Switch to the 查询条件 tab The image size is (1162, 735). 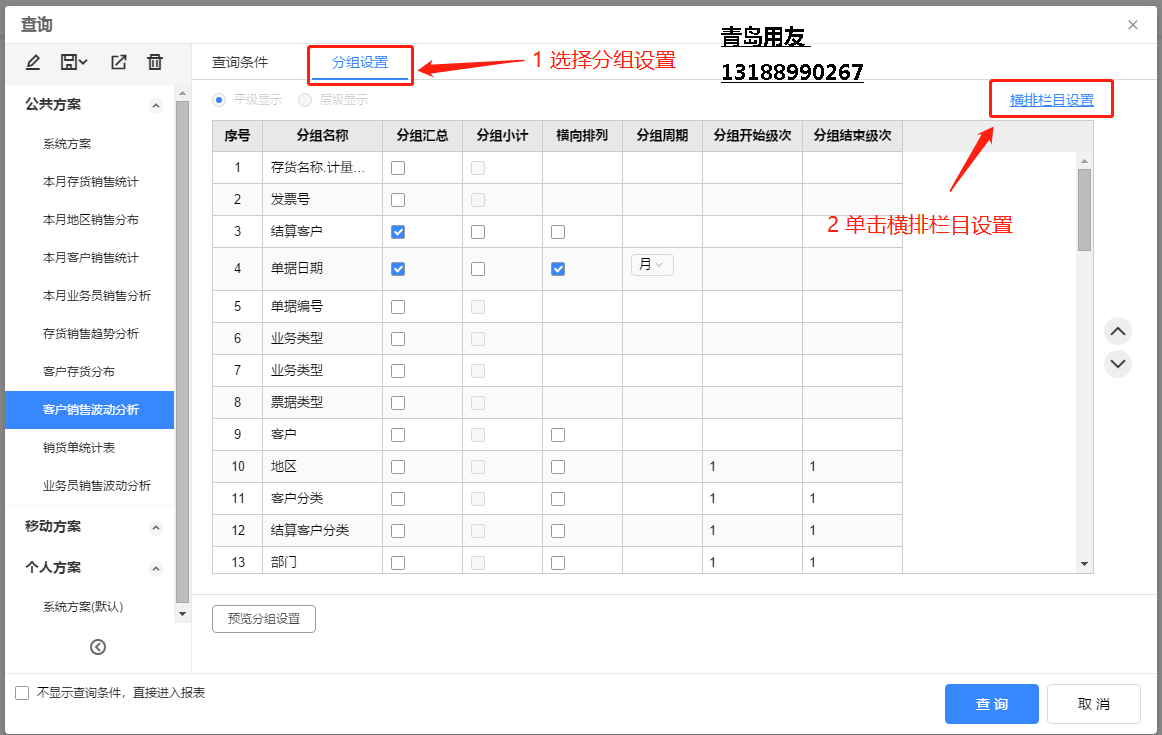click(240, 62)
